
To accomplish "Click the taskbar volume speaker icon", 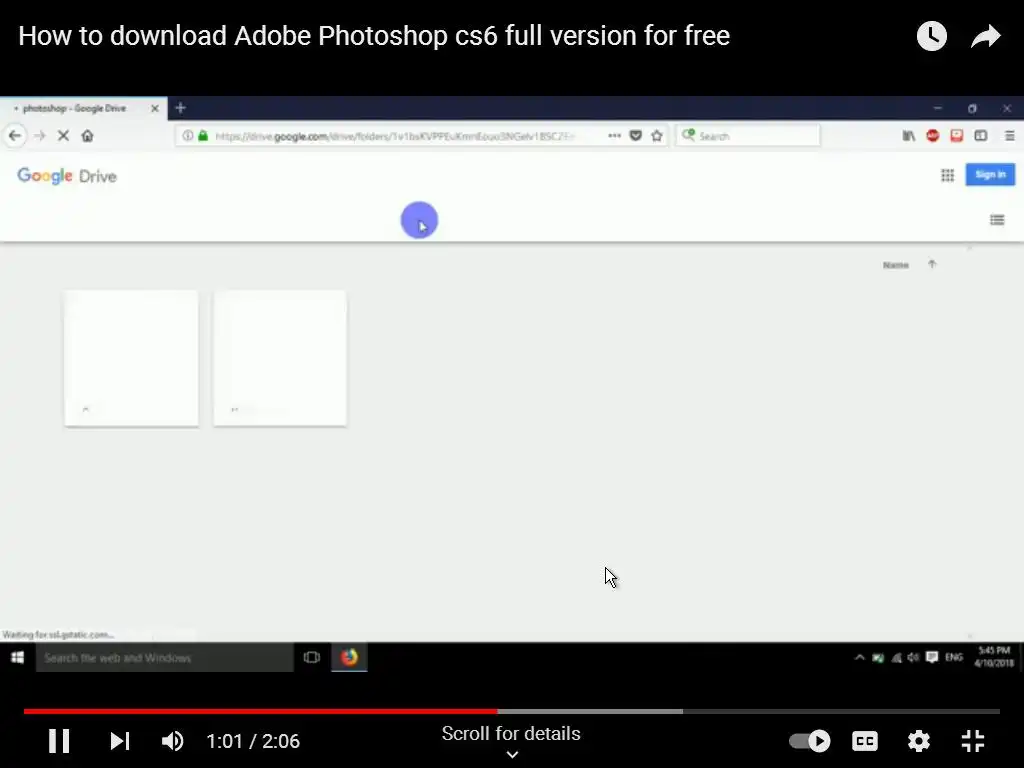I will [913, 658].
